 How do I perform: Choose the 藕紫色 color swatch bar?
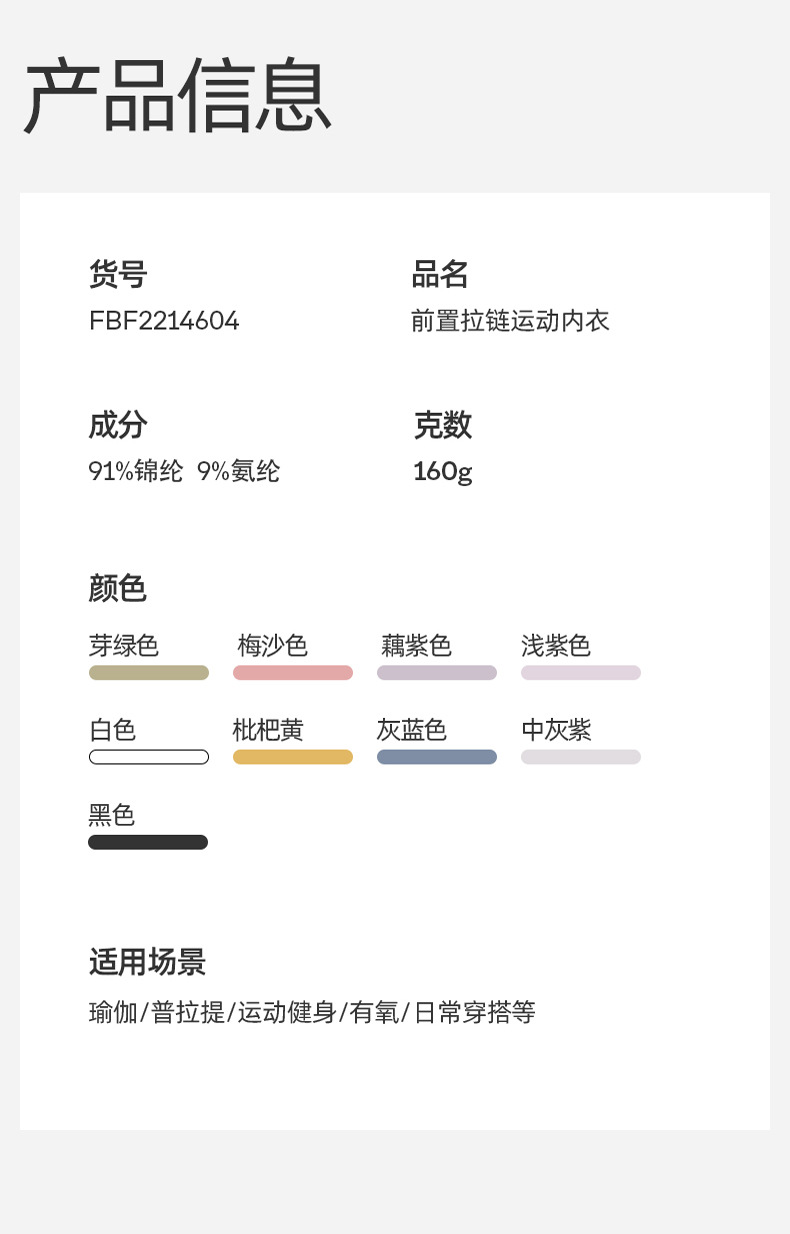[x=437, y=673]
